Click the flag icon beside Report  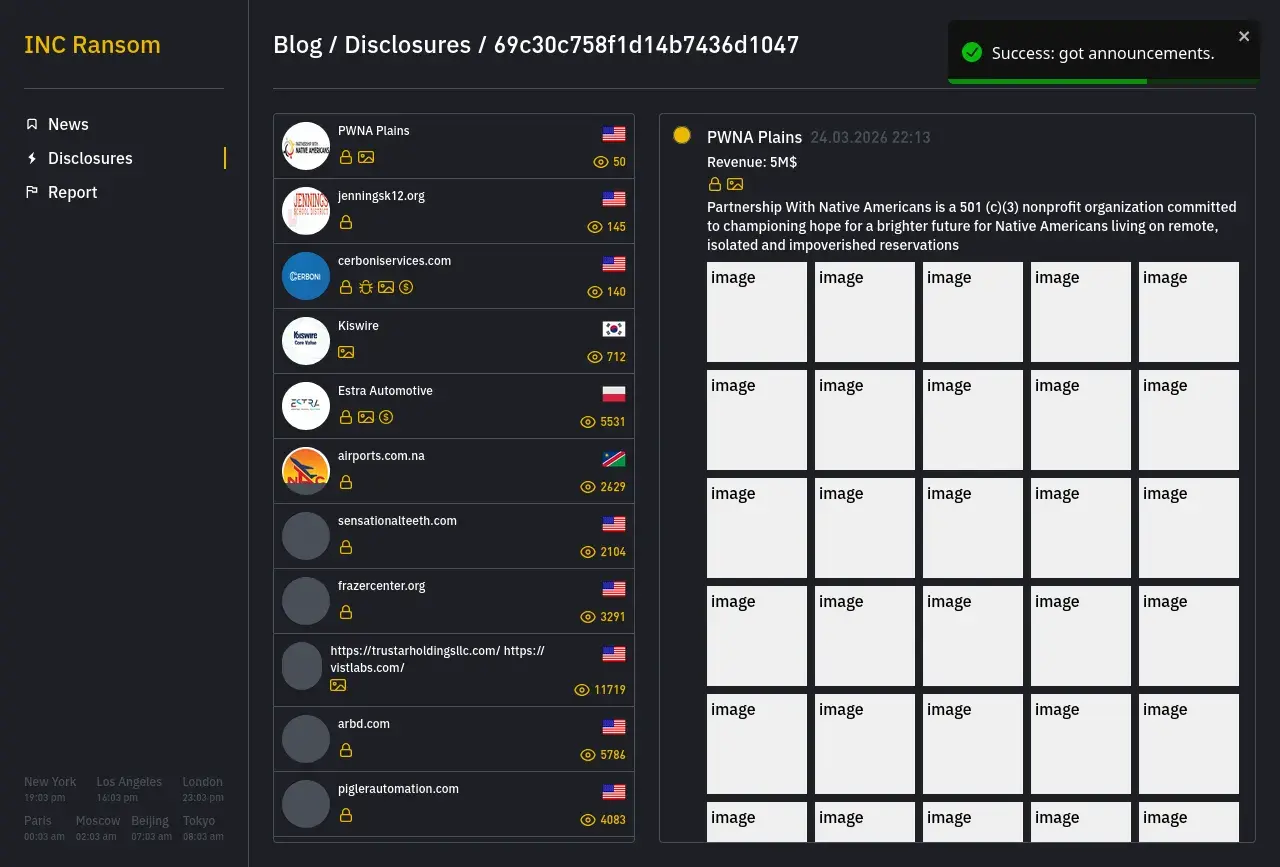coord(32,192)
